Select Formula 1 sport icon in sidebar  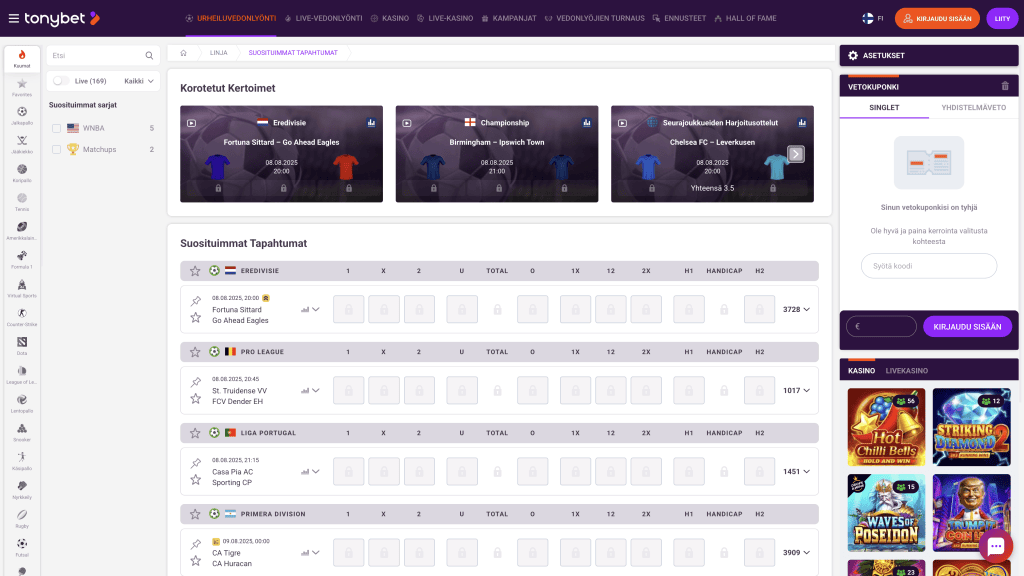tap(22, 259)
